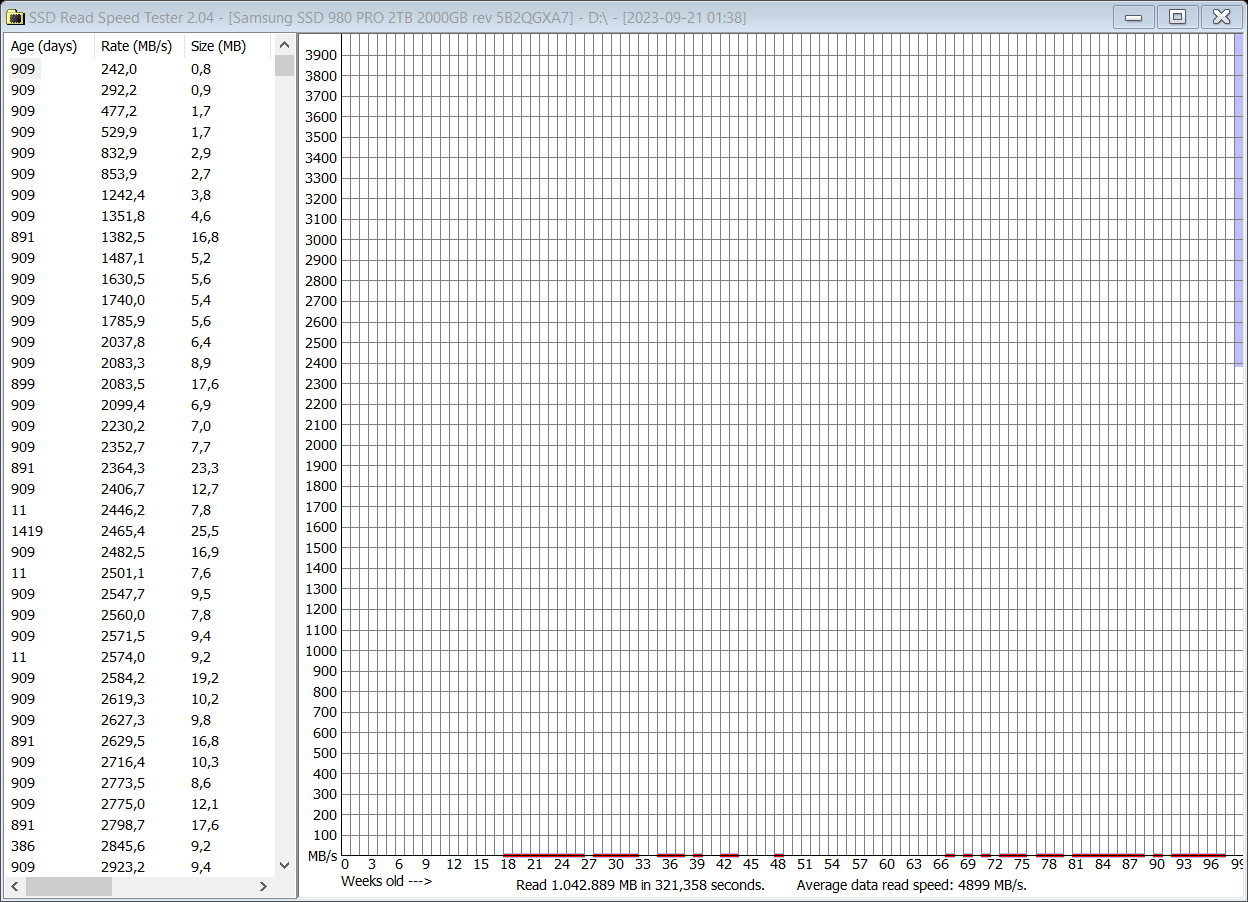Select the row aged 1419 days

(x=100, y=531)
